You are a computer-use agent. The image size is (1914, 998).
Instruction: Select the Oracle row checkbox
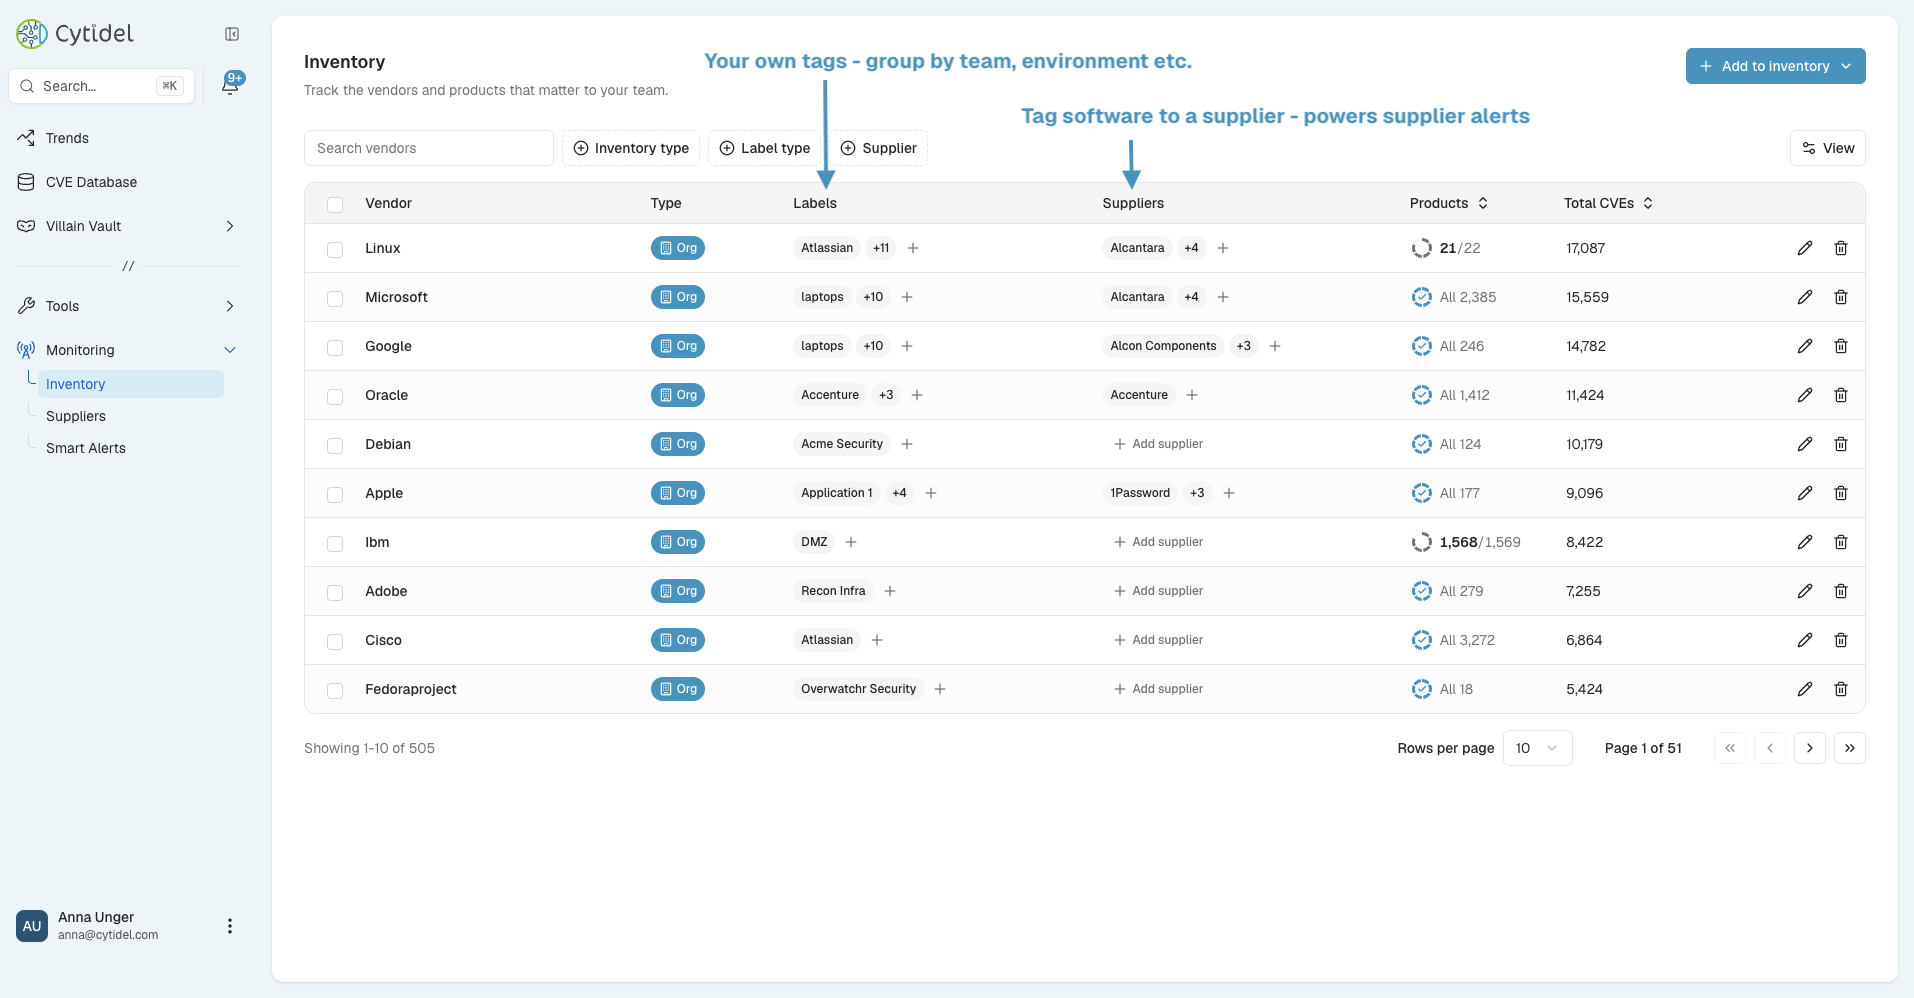point(335,397)
